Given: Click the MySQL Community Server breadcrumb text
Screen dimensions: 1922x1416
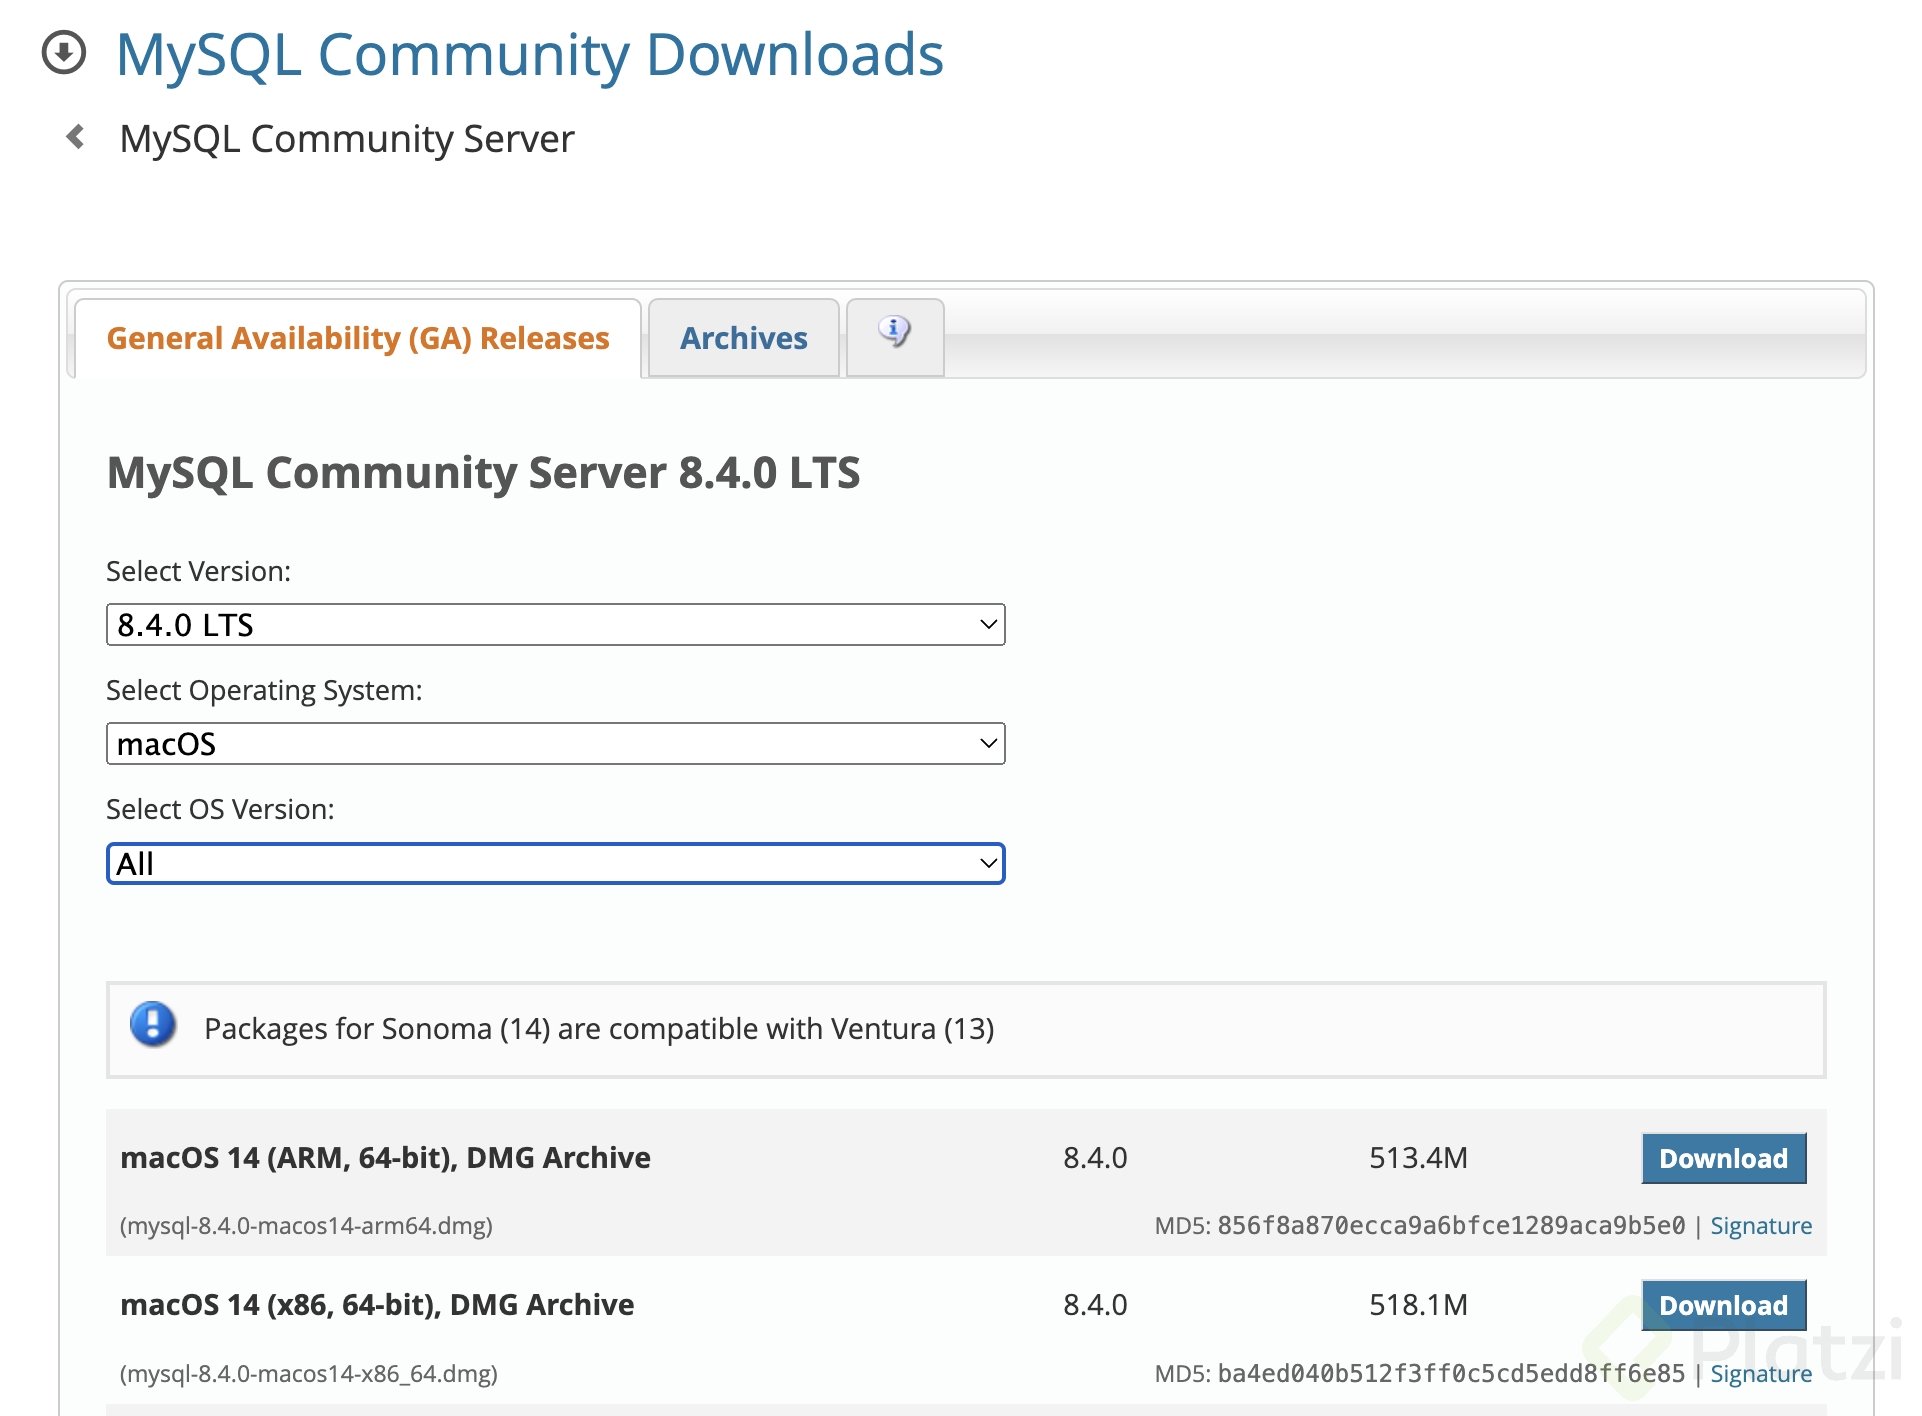Looking at the screenshot, I should pos(347,139).
